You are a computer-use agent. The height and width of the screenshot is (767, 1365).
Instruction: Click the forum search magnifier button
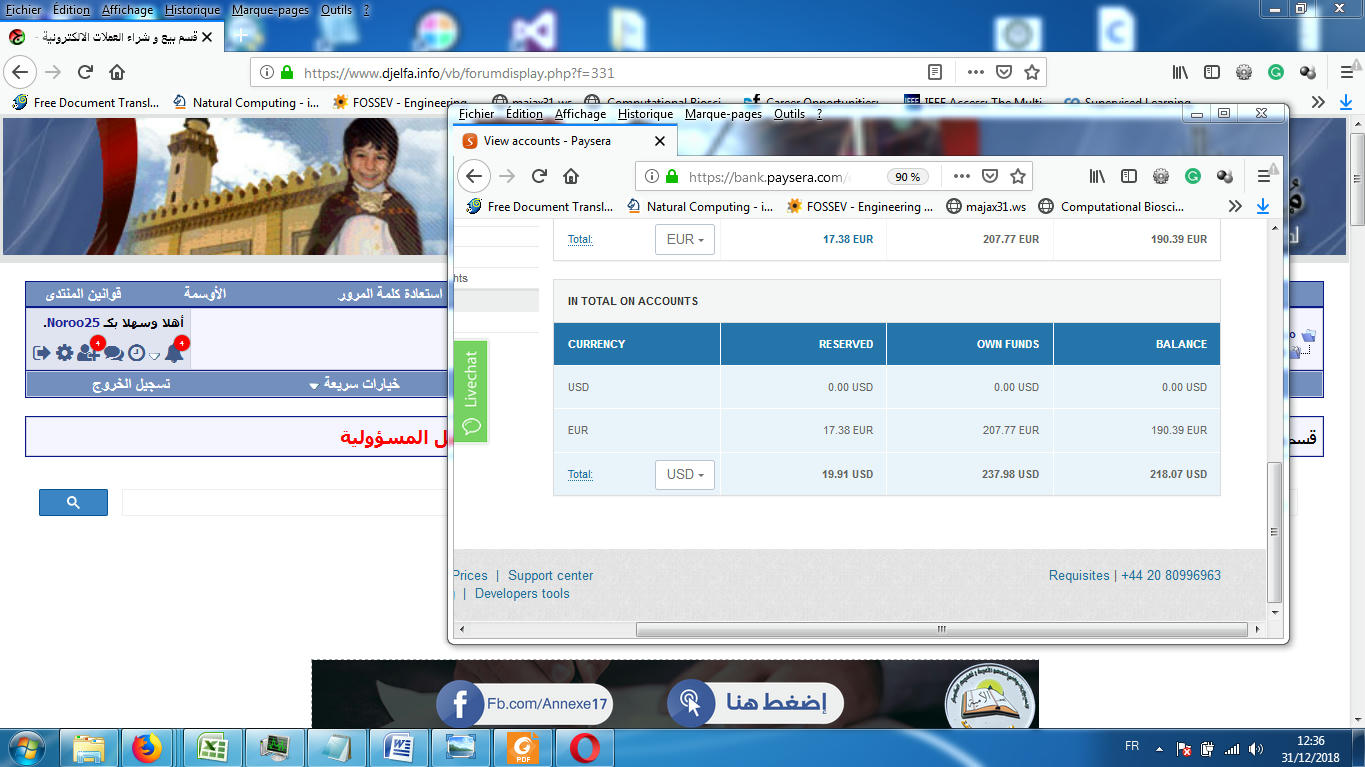click(73, 503)
